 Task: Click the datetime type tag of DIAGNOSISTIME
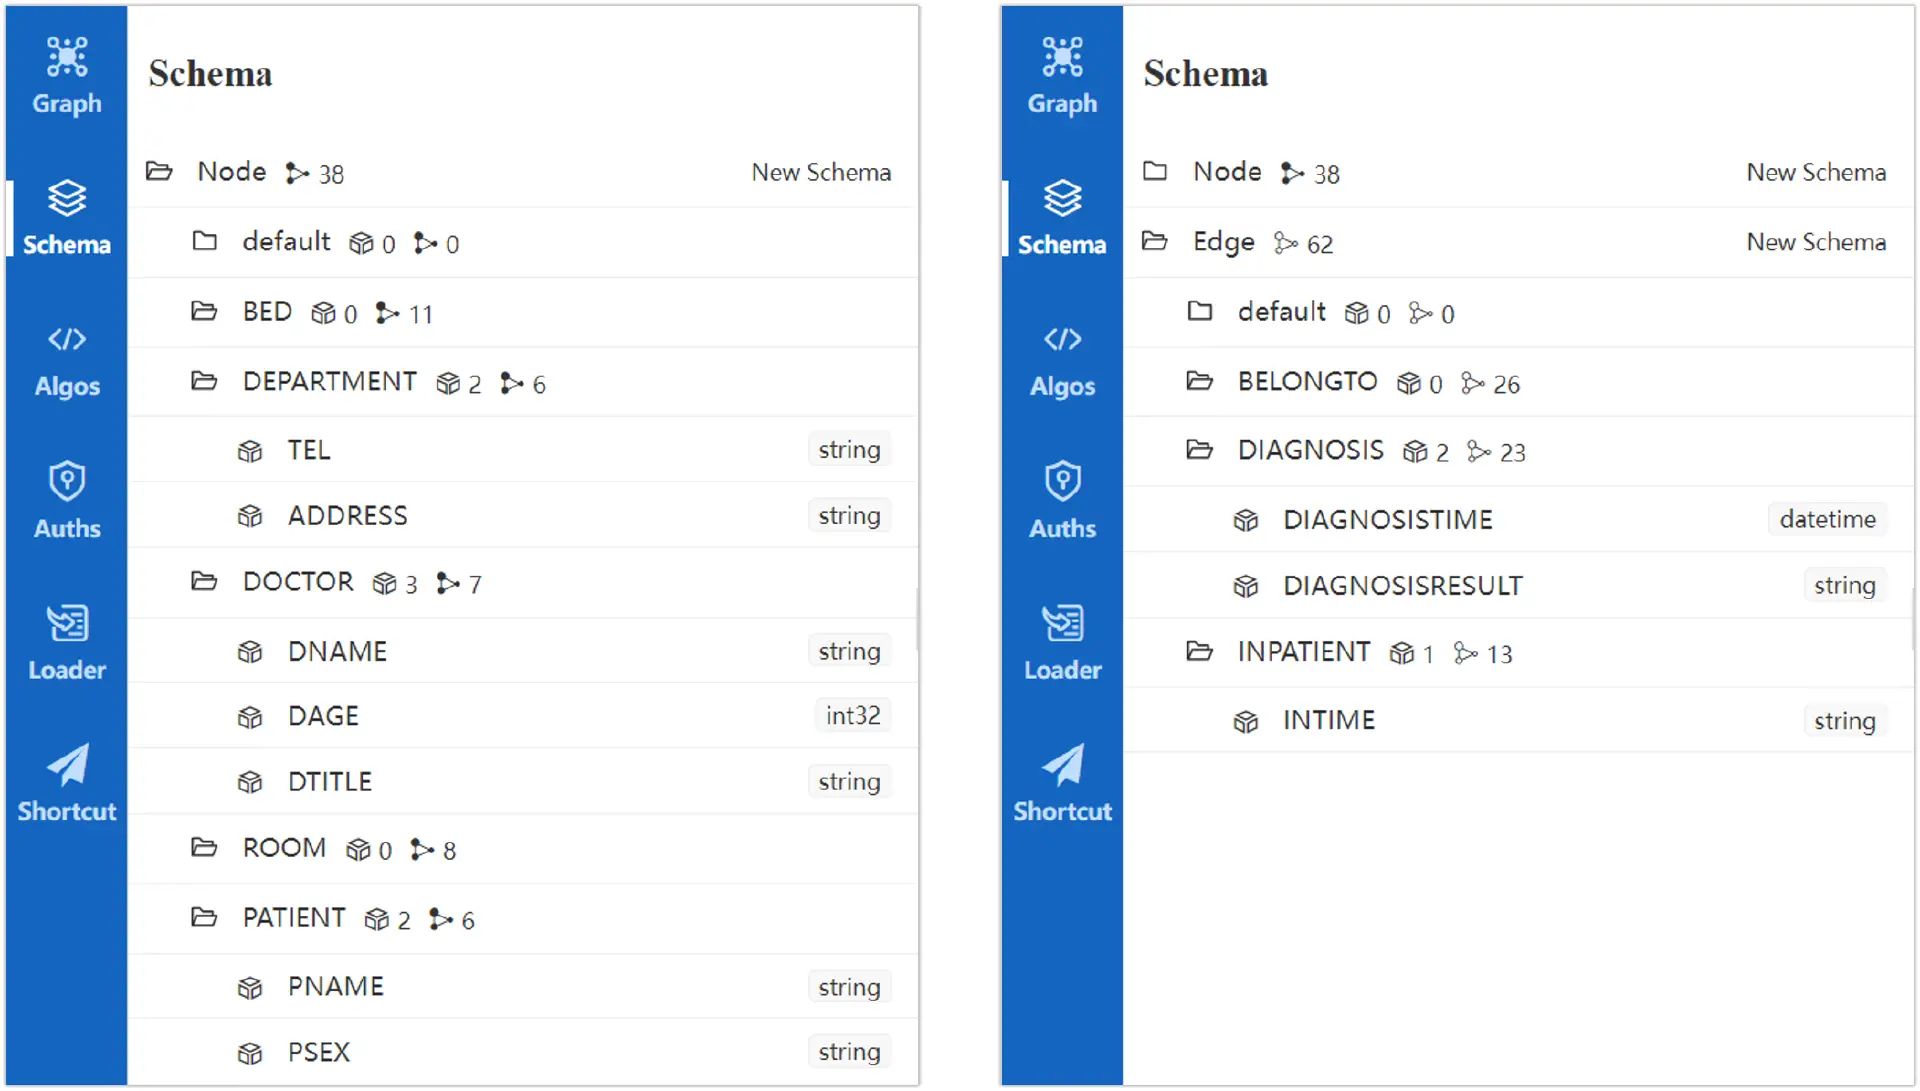click(x=1826, y=520)
